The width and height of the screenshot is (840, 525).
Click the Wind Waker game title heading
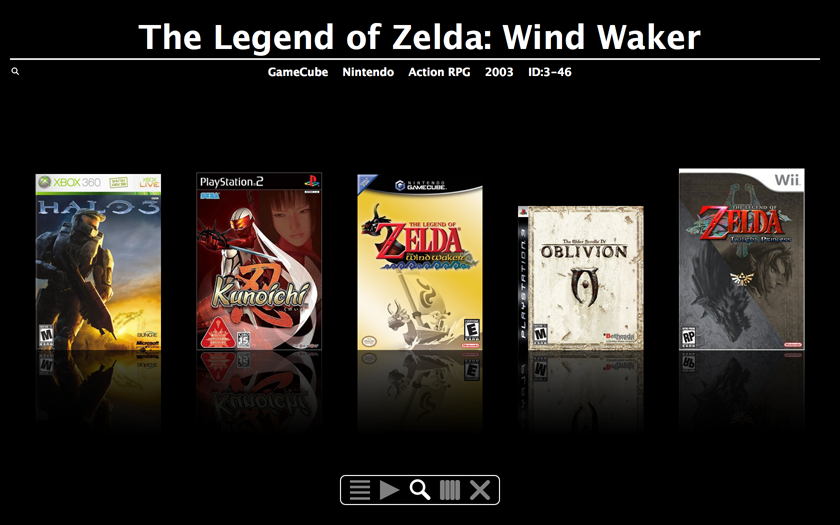click(x=419, y=38)
